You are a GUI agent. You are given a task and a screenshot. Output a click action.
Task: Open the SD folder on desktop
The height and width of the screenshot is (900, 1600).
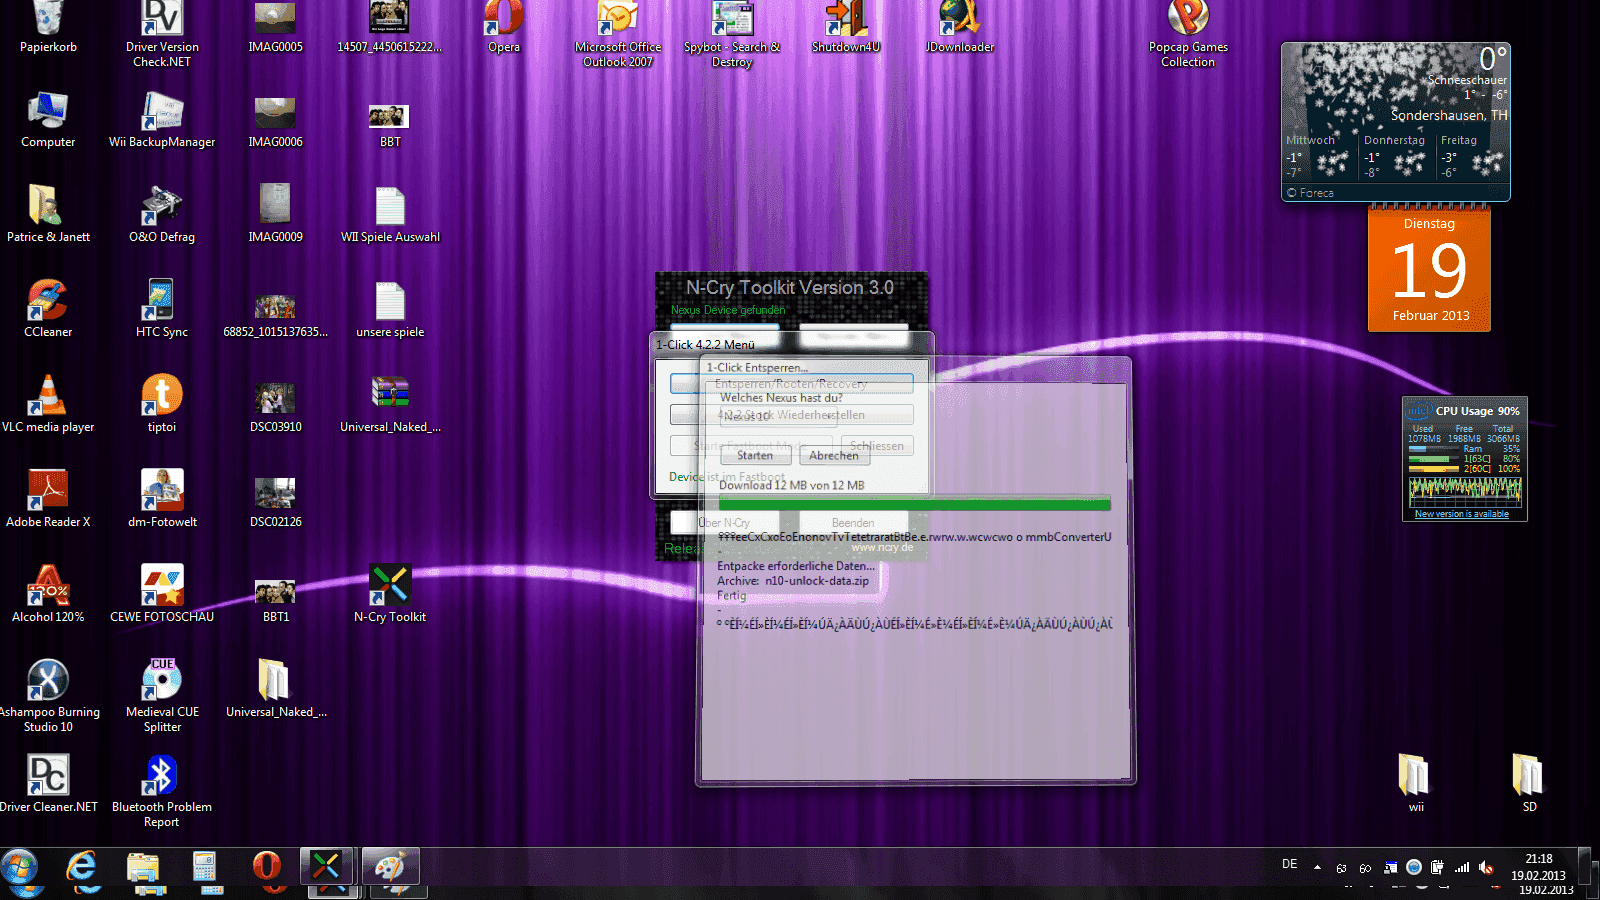coord(1529,775)
